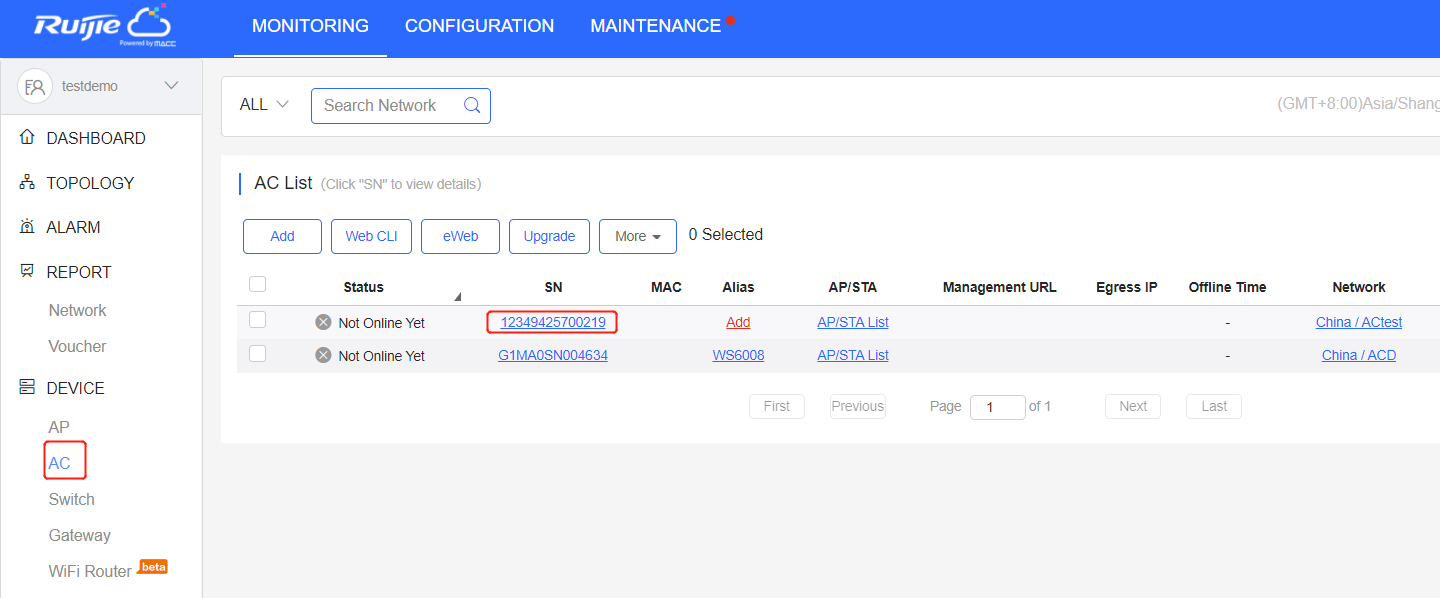
Task: Switch to the CONFIGURATION tab
Action: point(479,27)
